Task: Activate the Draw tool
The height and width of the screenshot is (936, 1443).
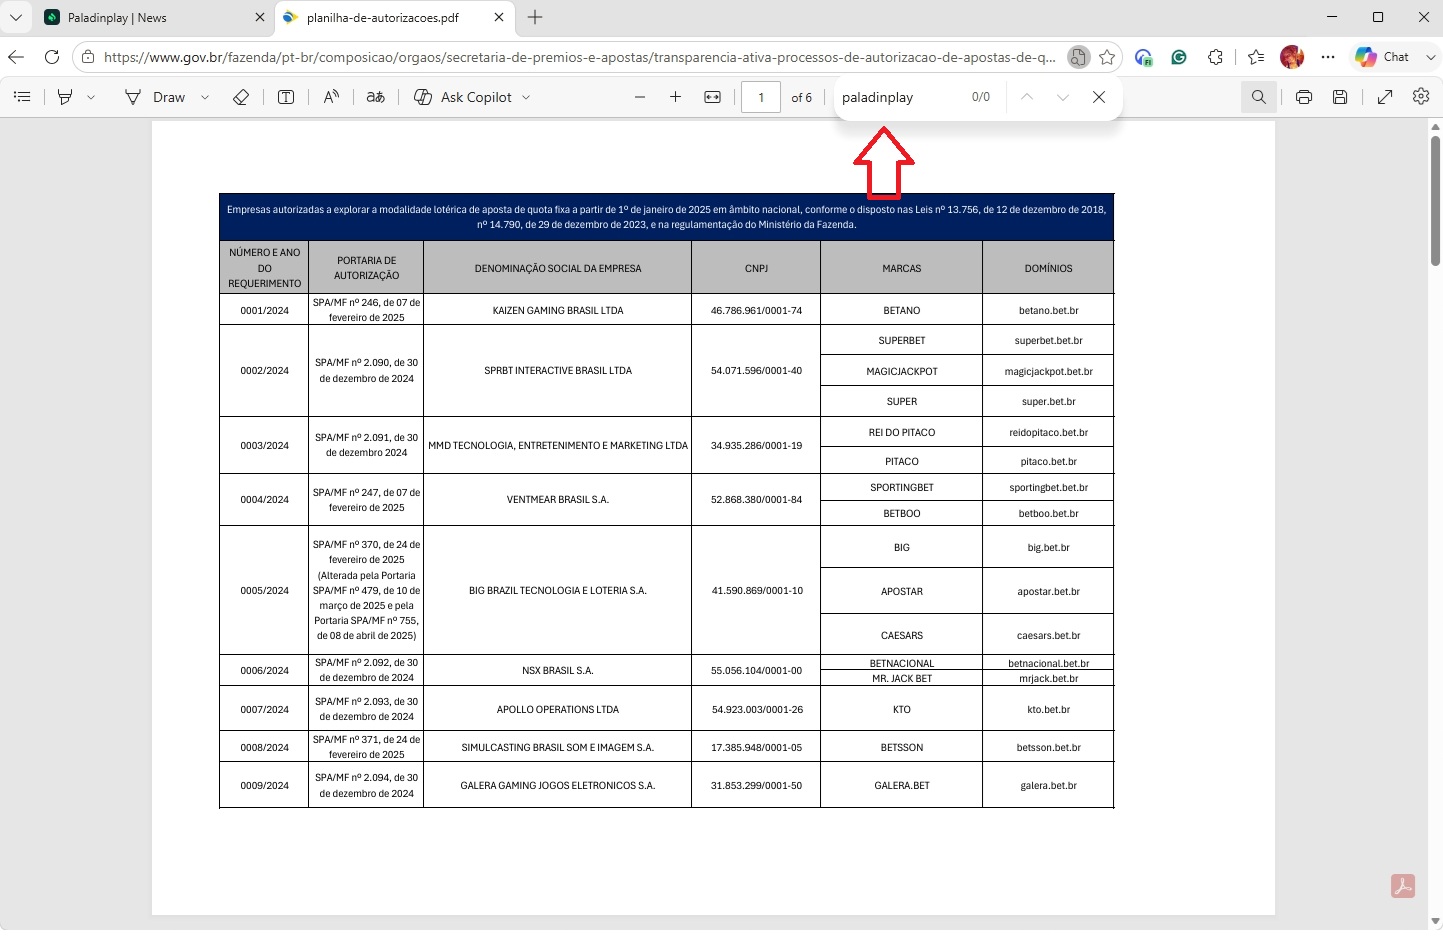Action: (x=155, y=97)
